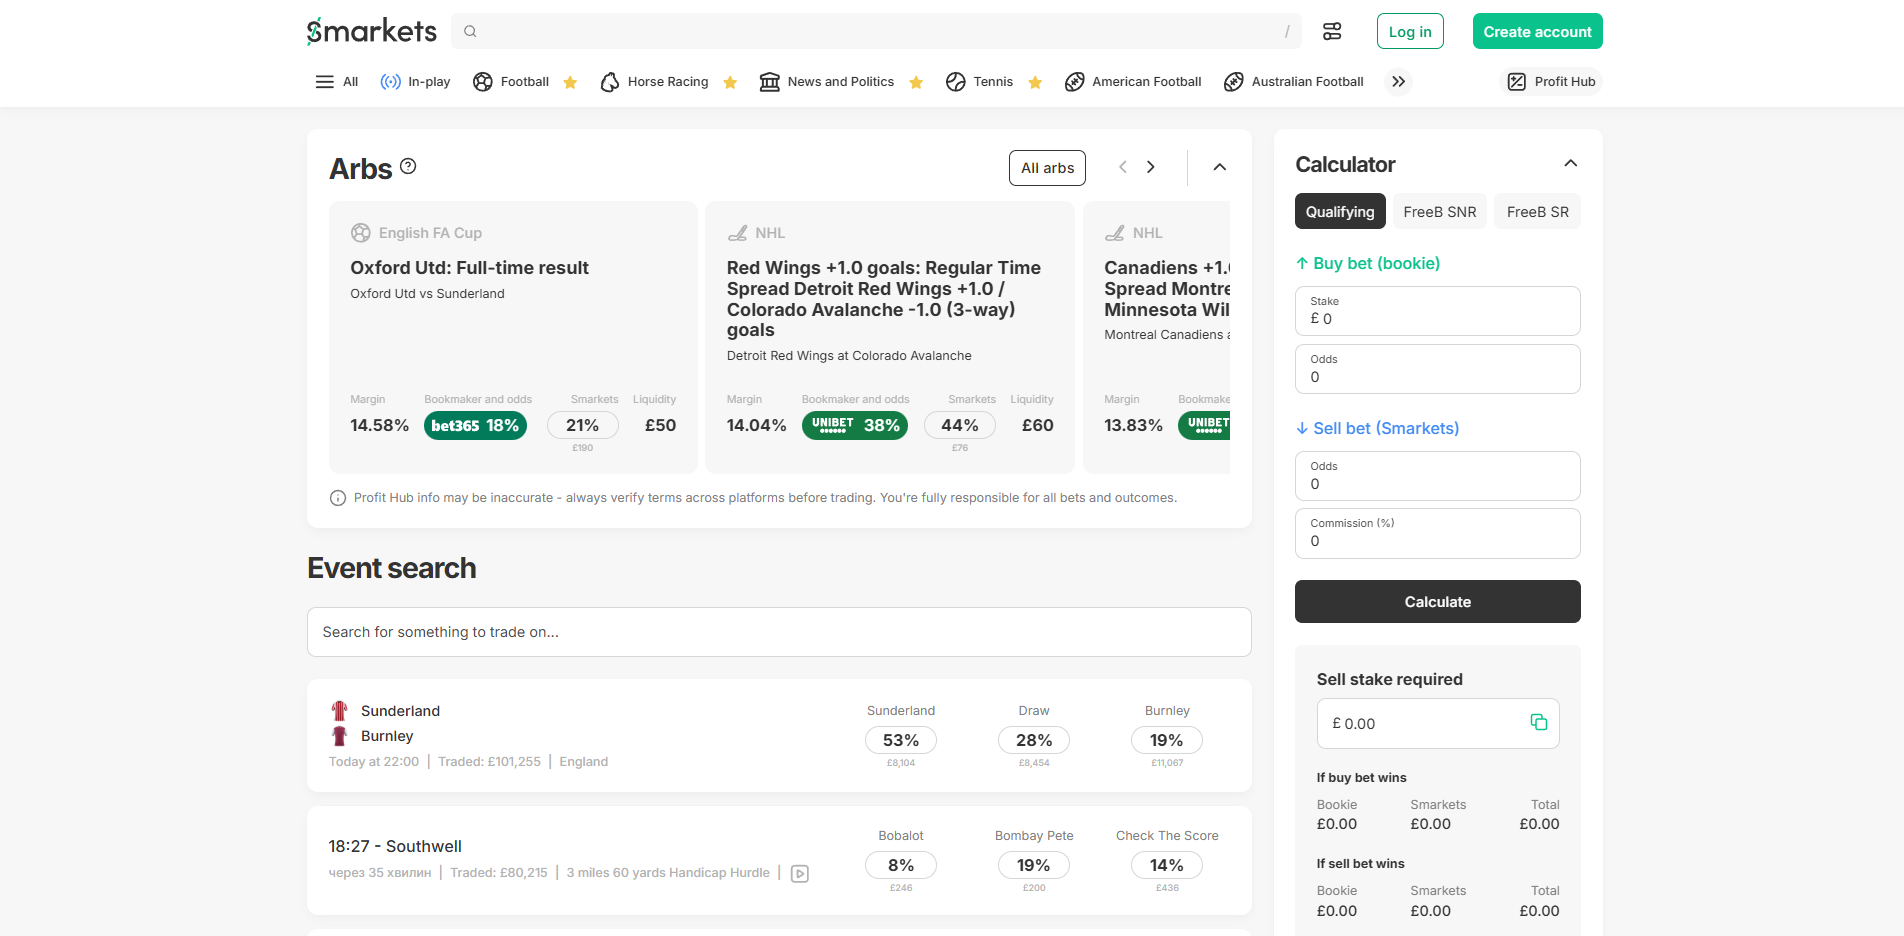This screenshot has width=1904, height=936.
Task: Click the event search input field
Action: point(779,632)
